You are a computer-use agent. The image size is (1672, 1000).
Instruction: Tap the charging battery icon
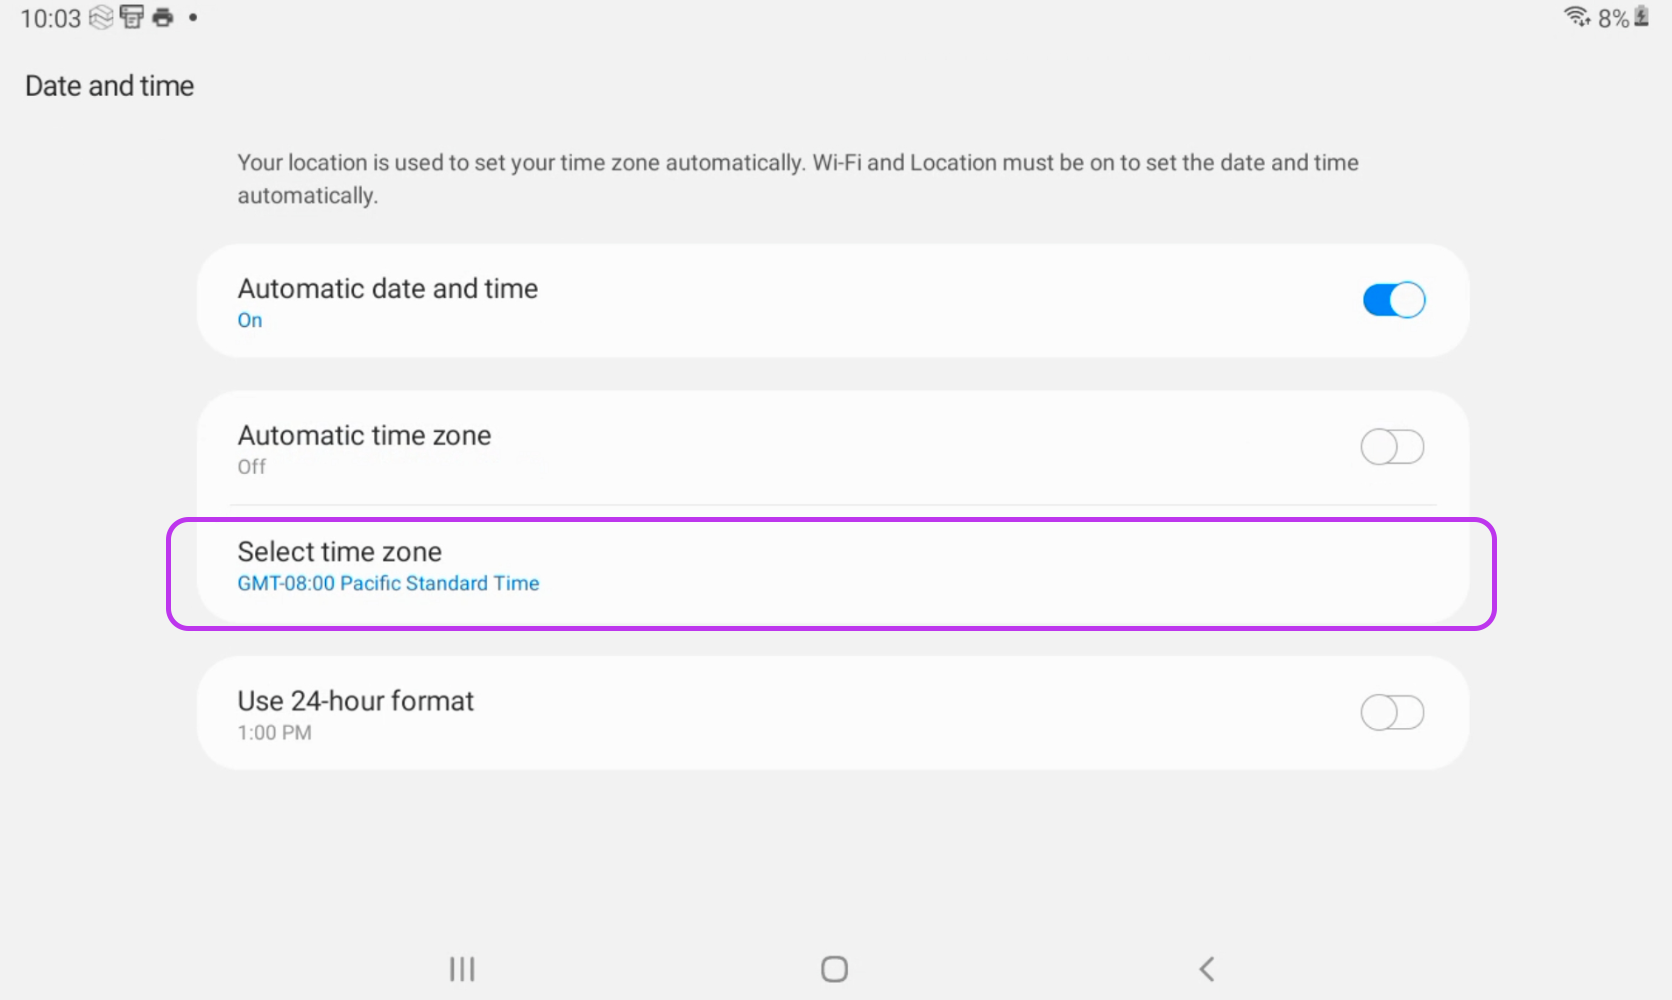[x=1641, y=17]
